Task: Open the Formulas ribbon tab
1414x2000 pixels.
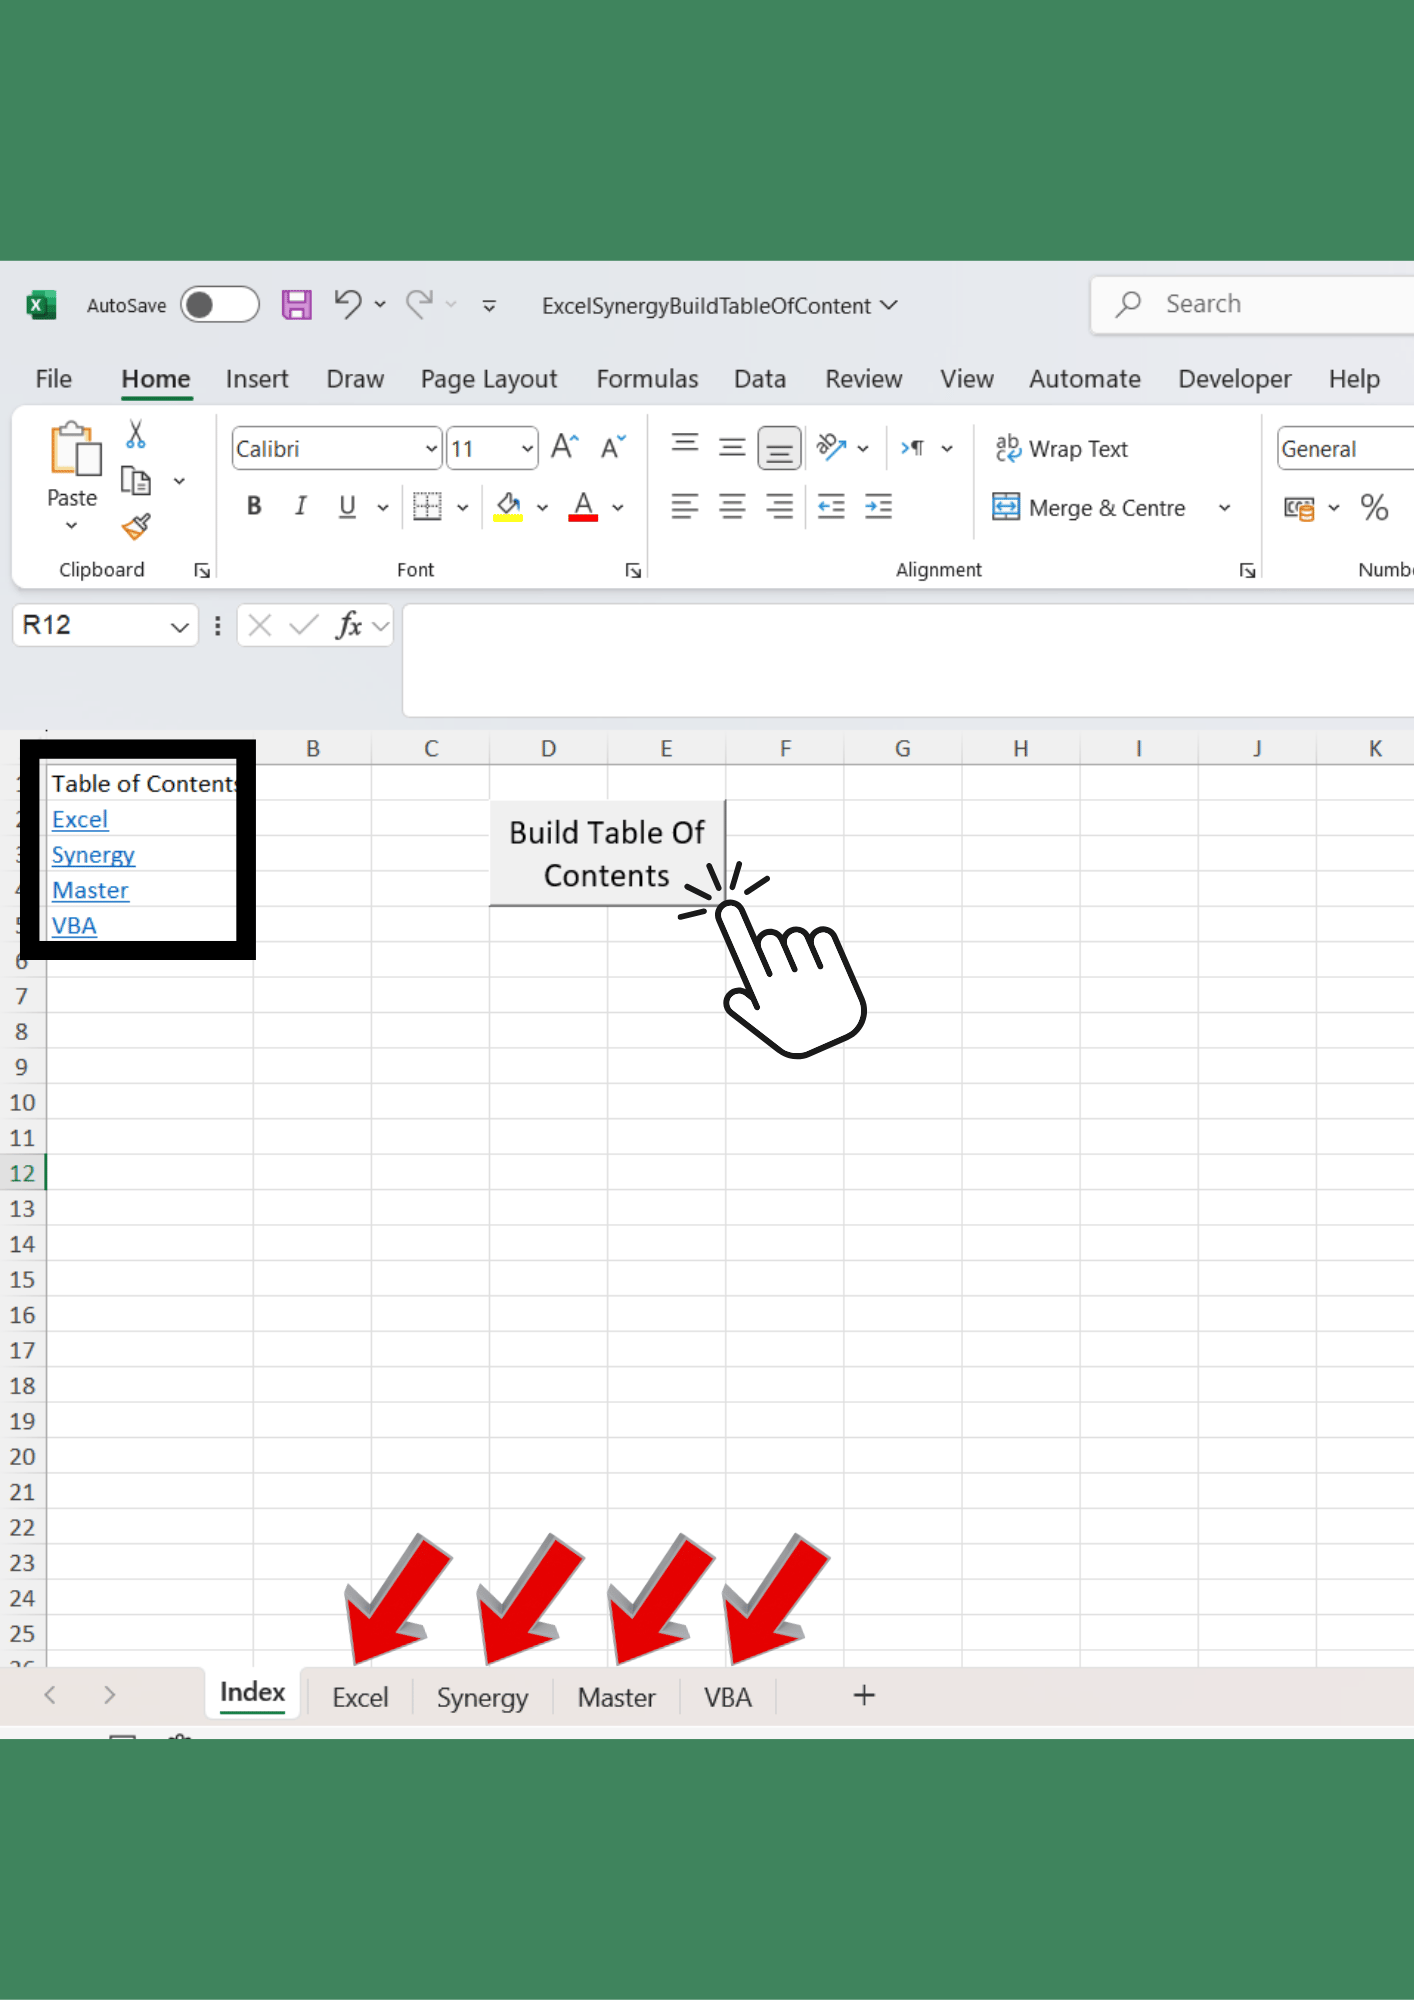Action: pyautogui.click(x=647, y=379)
